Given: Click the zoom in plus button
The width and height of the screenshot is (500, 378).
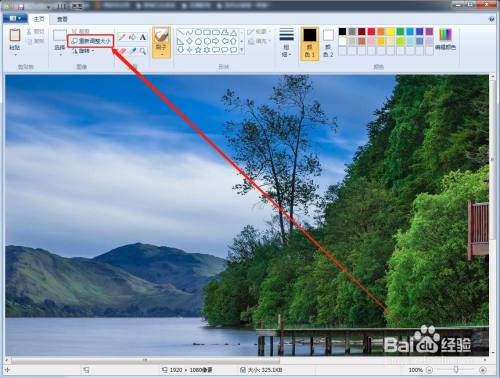Looking at the screenshot, I should pyautogui.click(x=482, y=370).
